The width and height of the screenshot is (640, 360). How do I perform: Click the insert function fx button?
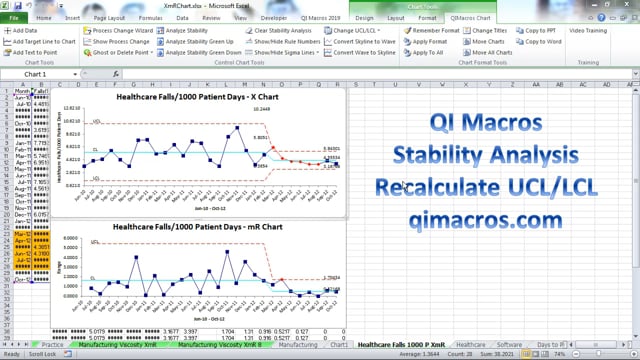point(116,74)
